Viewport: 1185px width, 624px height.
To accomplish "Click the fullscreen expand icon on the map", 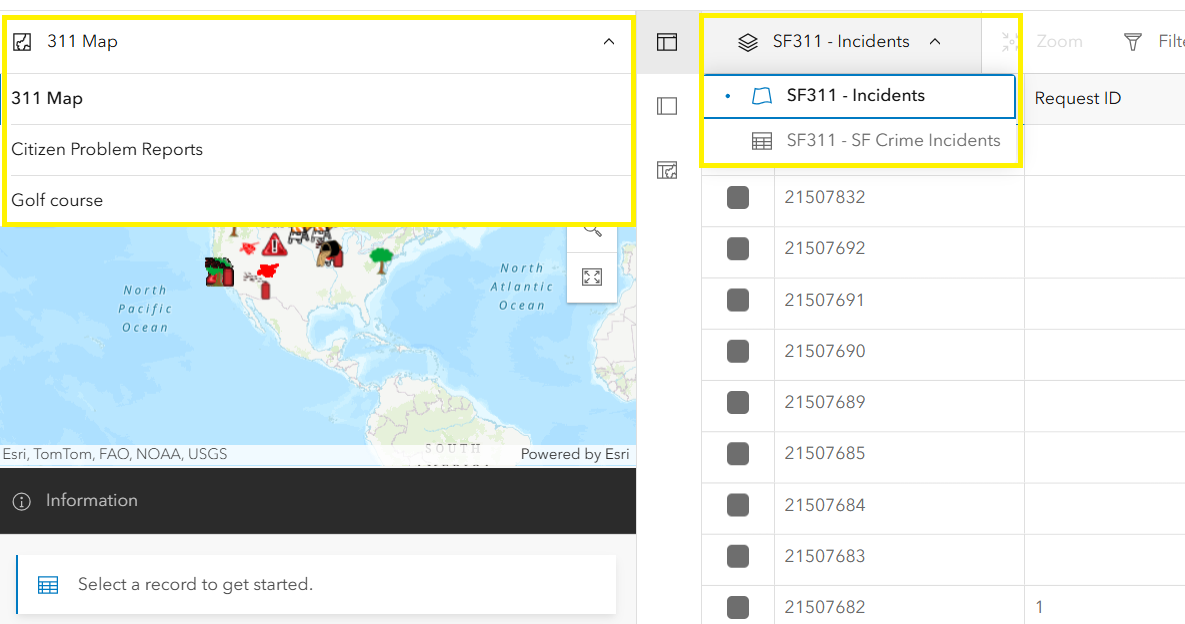I will tap(592, 277).
